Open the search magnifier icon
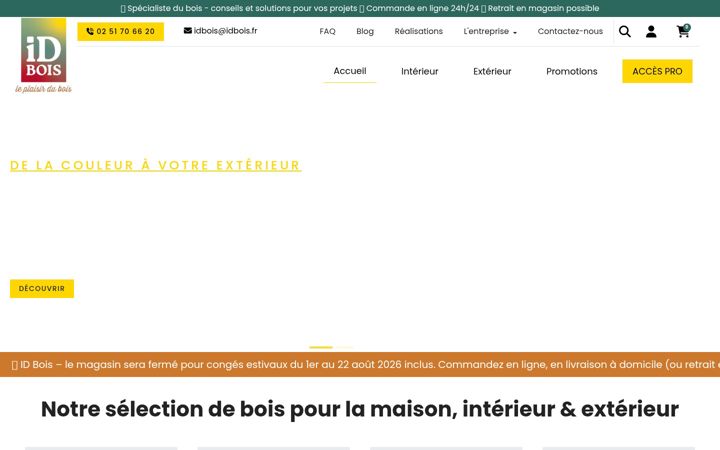Image resolution: width=720 pixels, height=450 pixels. 624,31
